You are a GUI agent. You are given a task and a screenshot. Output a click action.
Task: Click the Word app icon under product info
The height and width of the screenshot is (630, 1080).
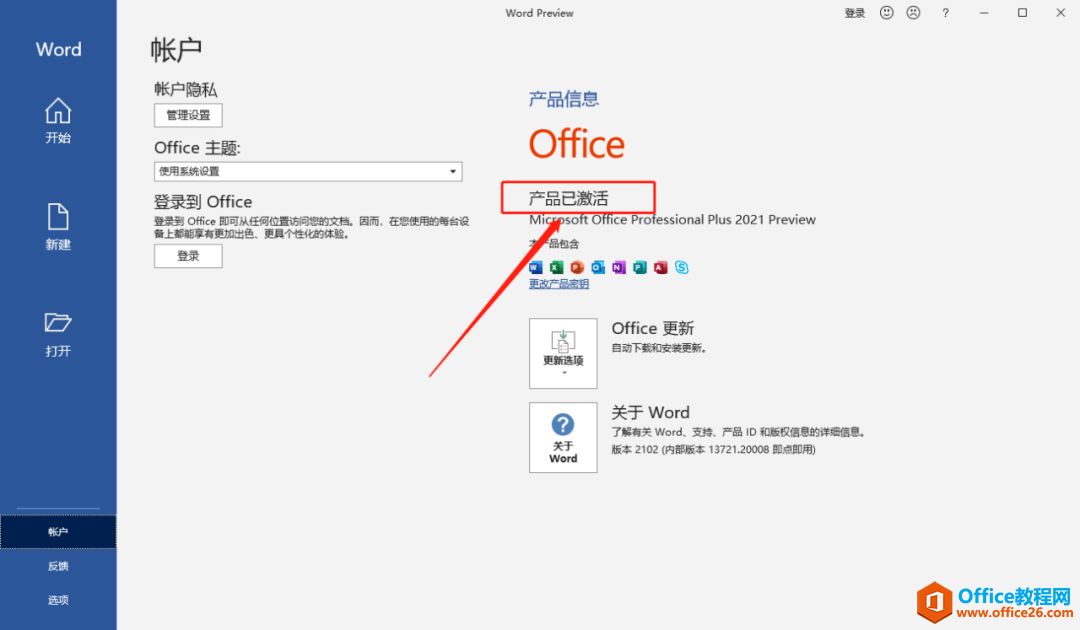(x=536, y=267)
